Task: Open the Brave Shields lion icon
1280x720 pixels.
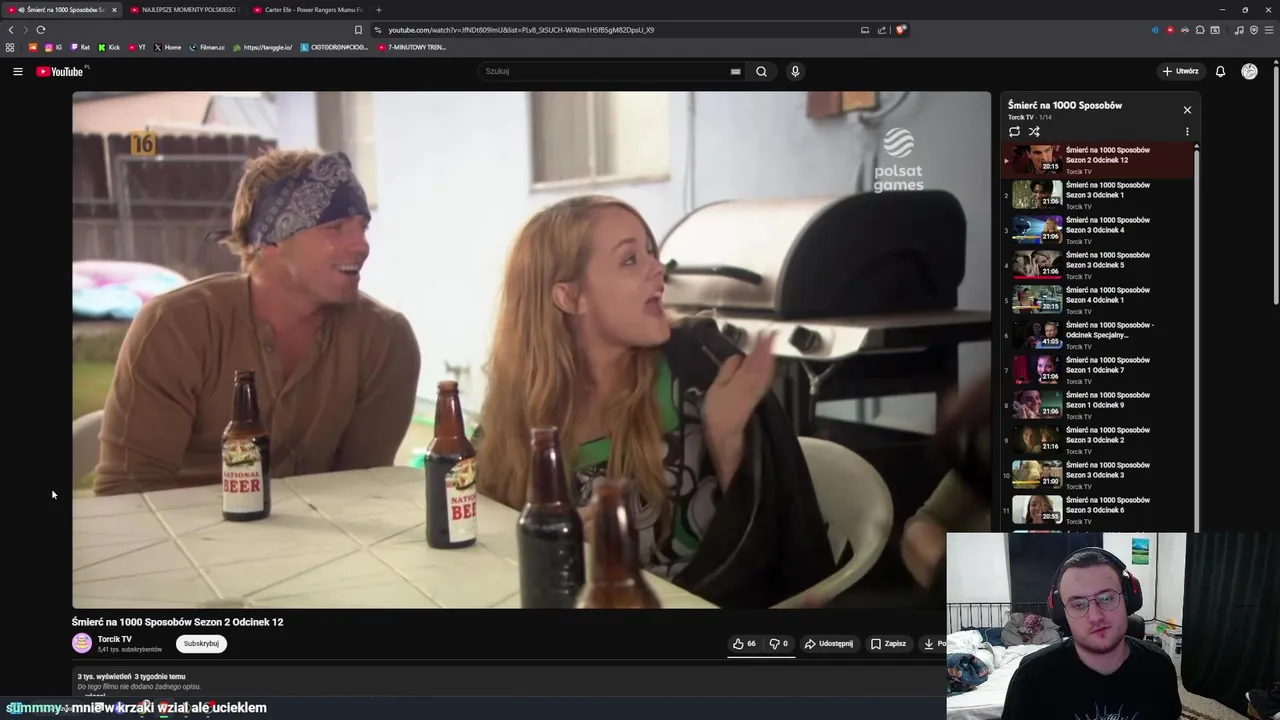Action: (900, 30)
